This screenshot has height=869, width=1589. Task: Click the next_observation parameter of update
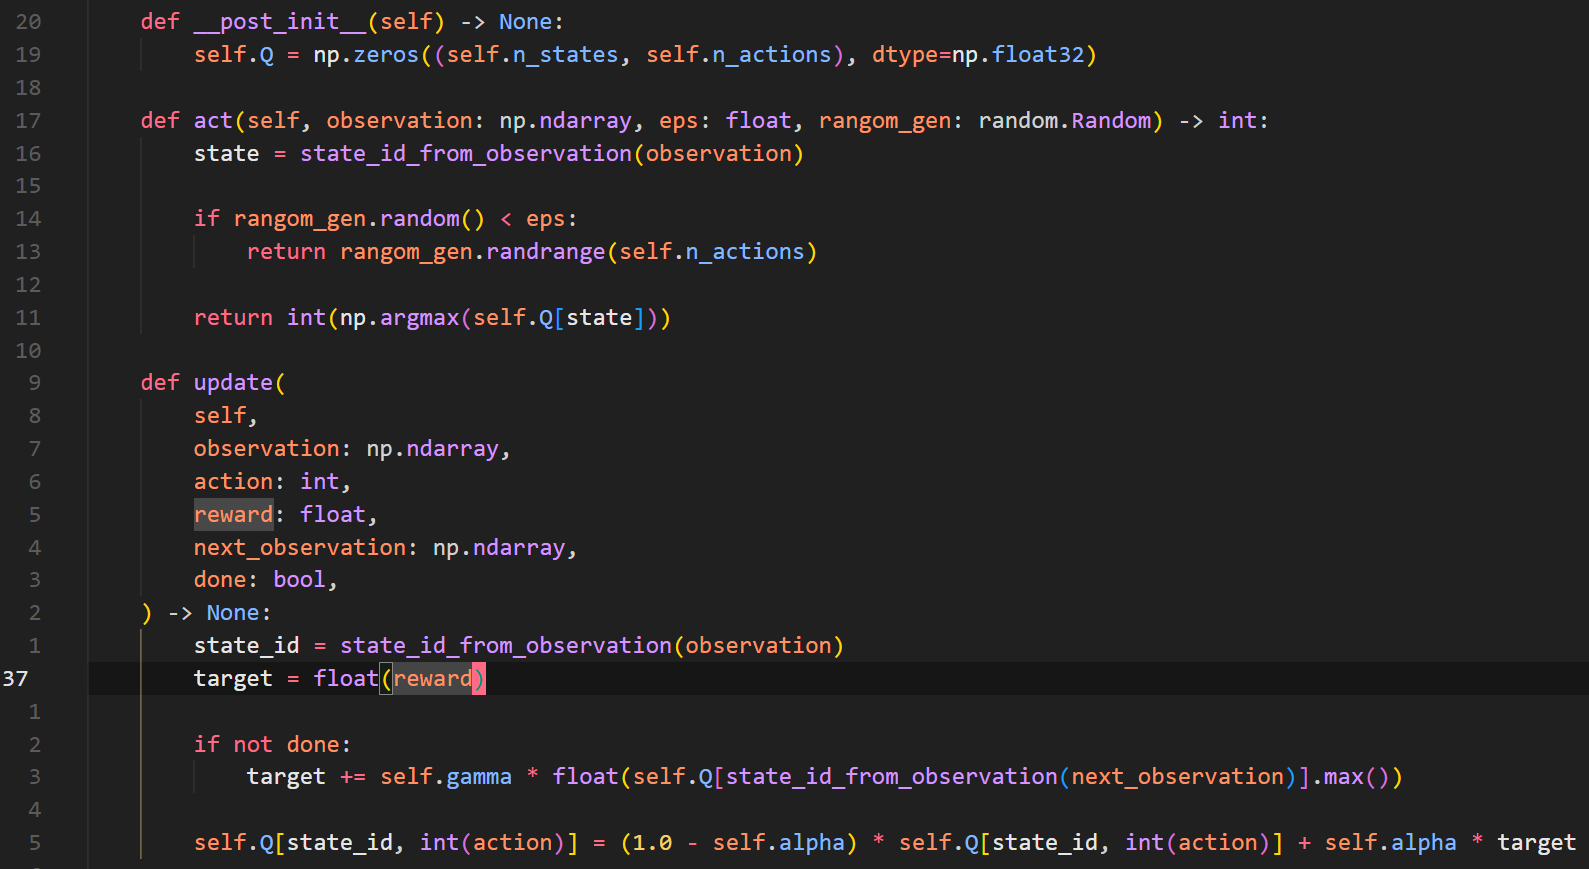click(x=299, y=548)
